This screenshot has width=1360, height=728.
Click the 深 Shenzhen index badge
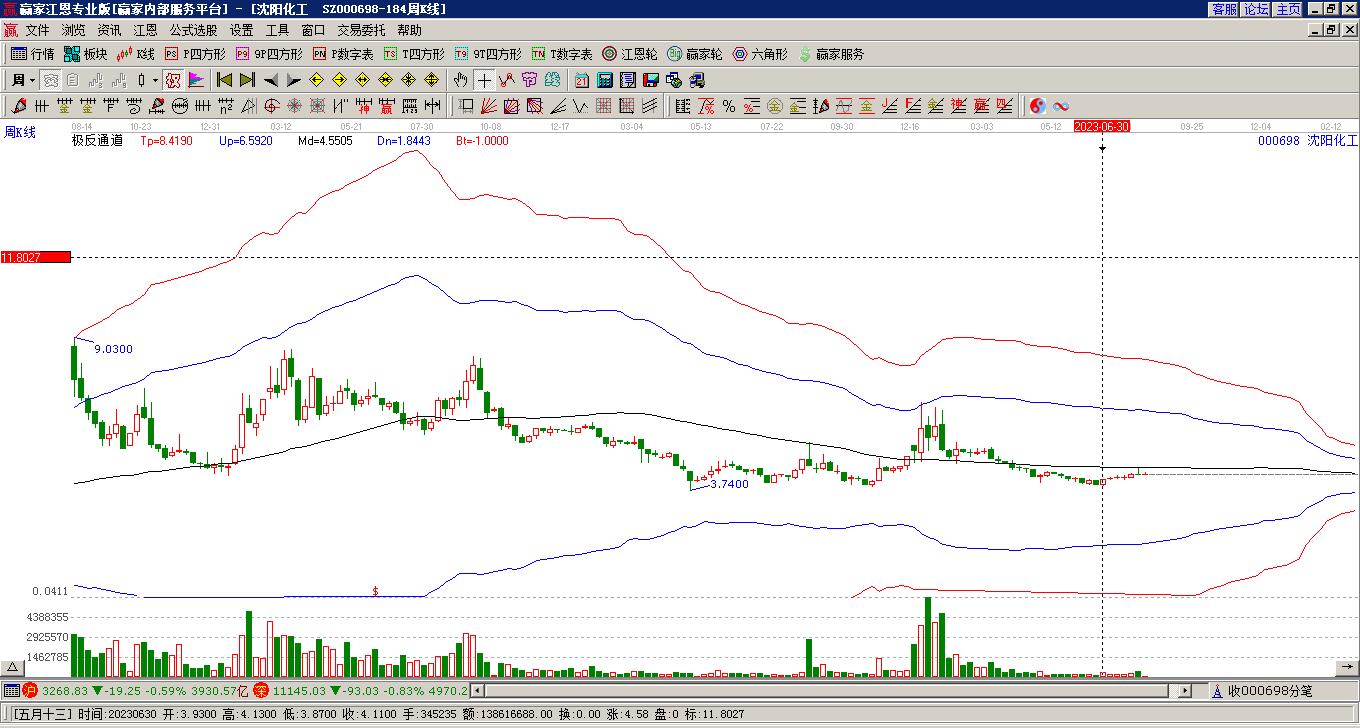click(261, 690)
